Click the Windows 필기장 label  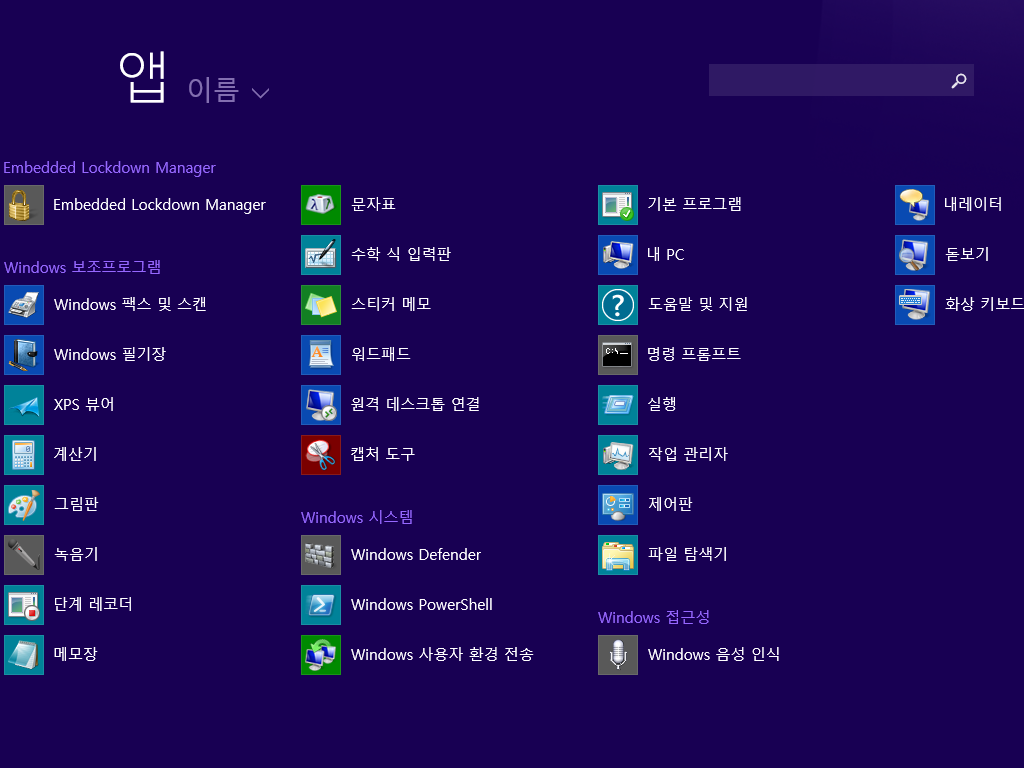(110, 355)
